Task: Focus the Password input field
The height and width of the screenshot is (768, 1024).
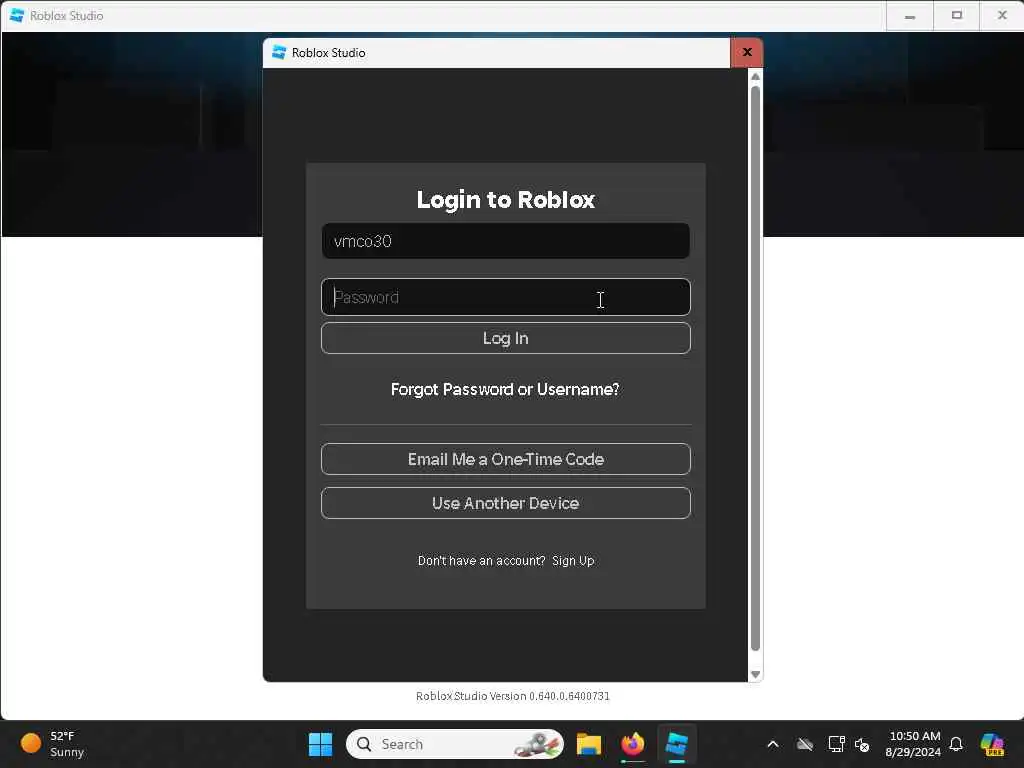Action: click(505, 297)
